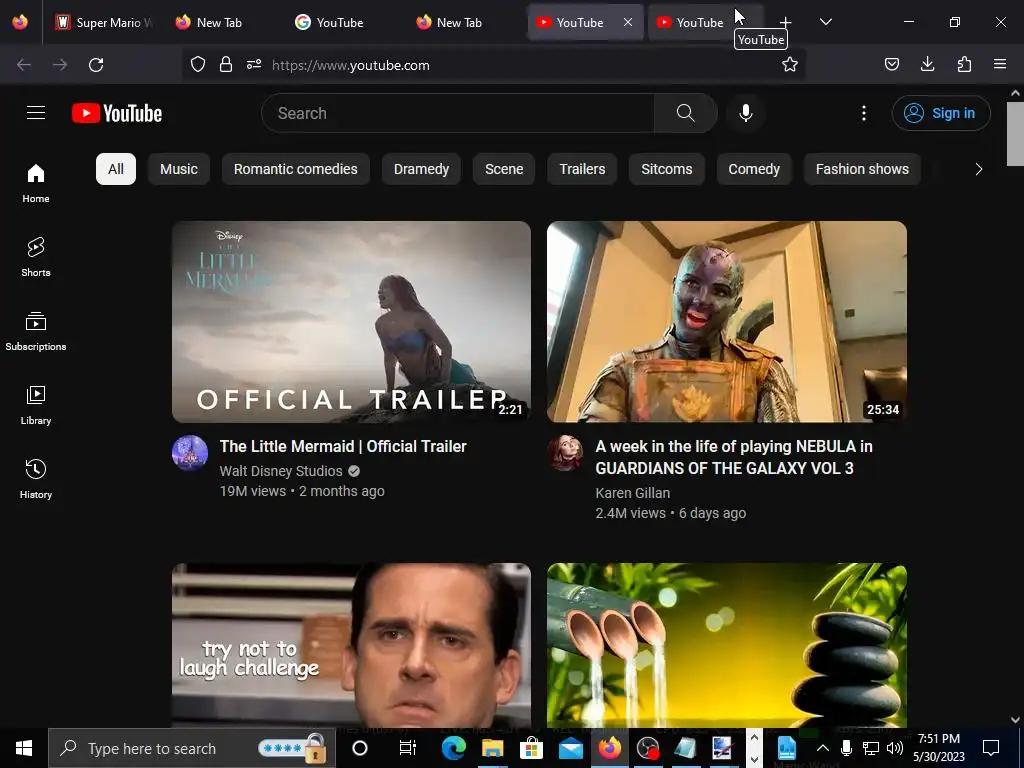Switch to the last YouTube tab

click(x=704, y=22)
